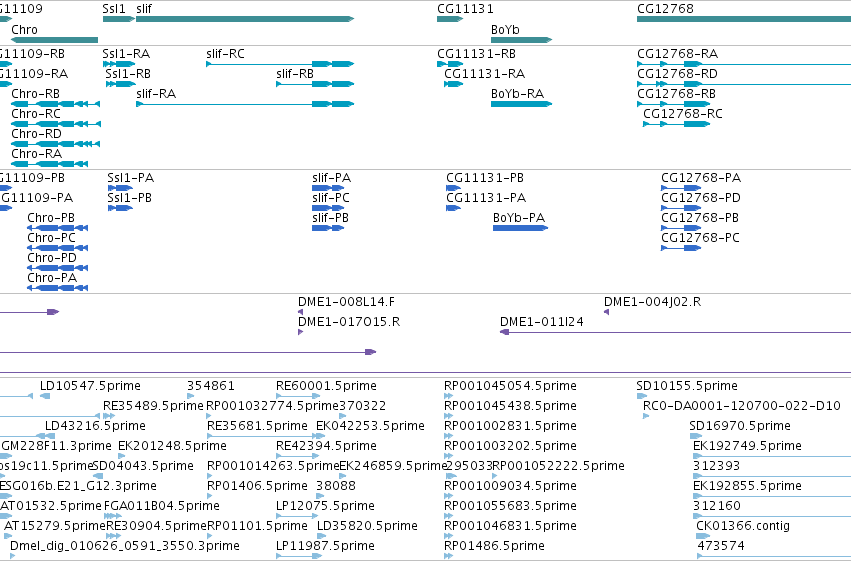The height and width of the screenshot is (561, 851).
Task: Select EST RP01486.5prime
Action: [x=494, y=547]
